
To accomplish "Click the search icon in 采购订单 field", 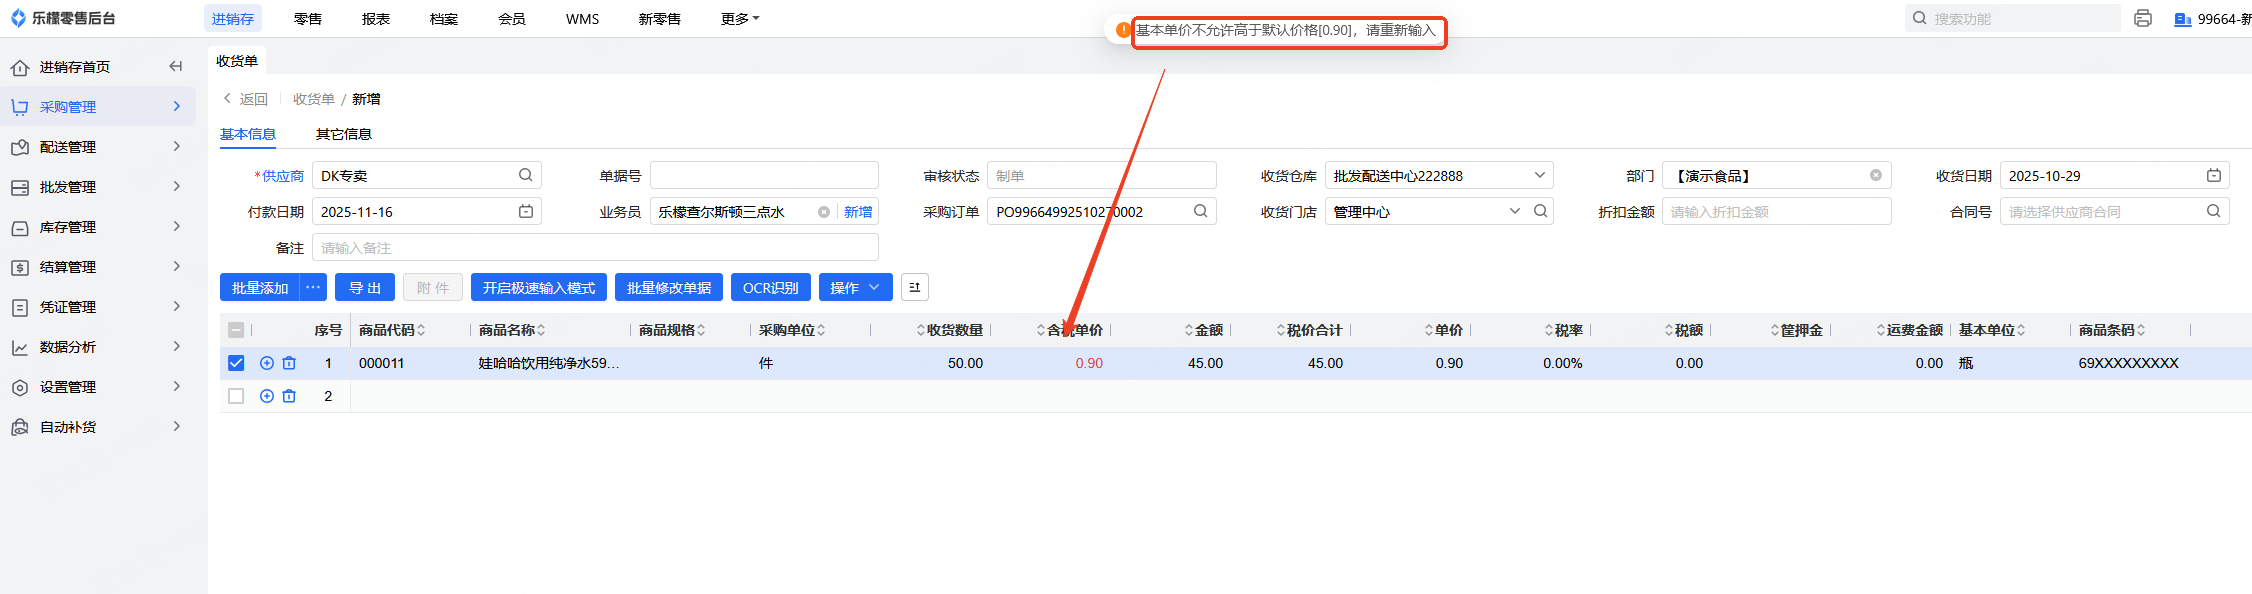I will [1201, 211].
